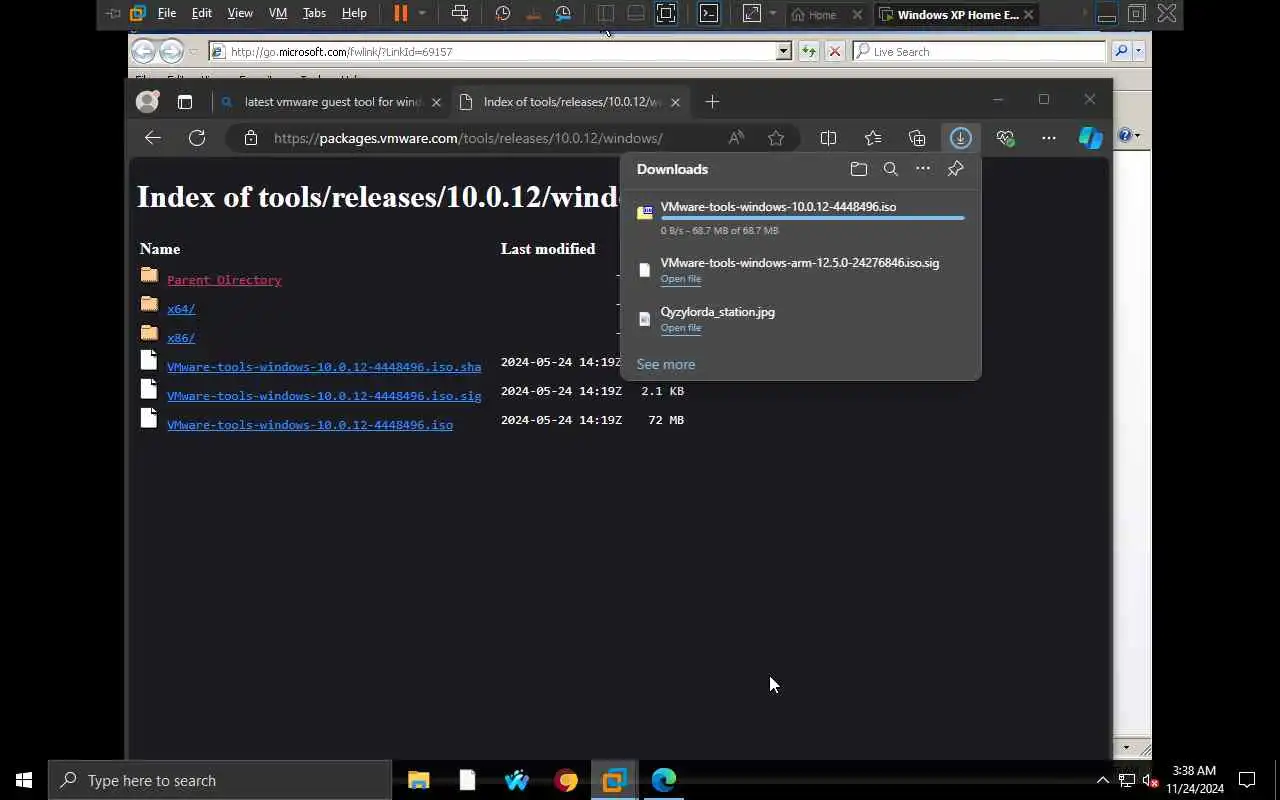Click the Read aloud icon

pos(736,138)
